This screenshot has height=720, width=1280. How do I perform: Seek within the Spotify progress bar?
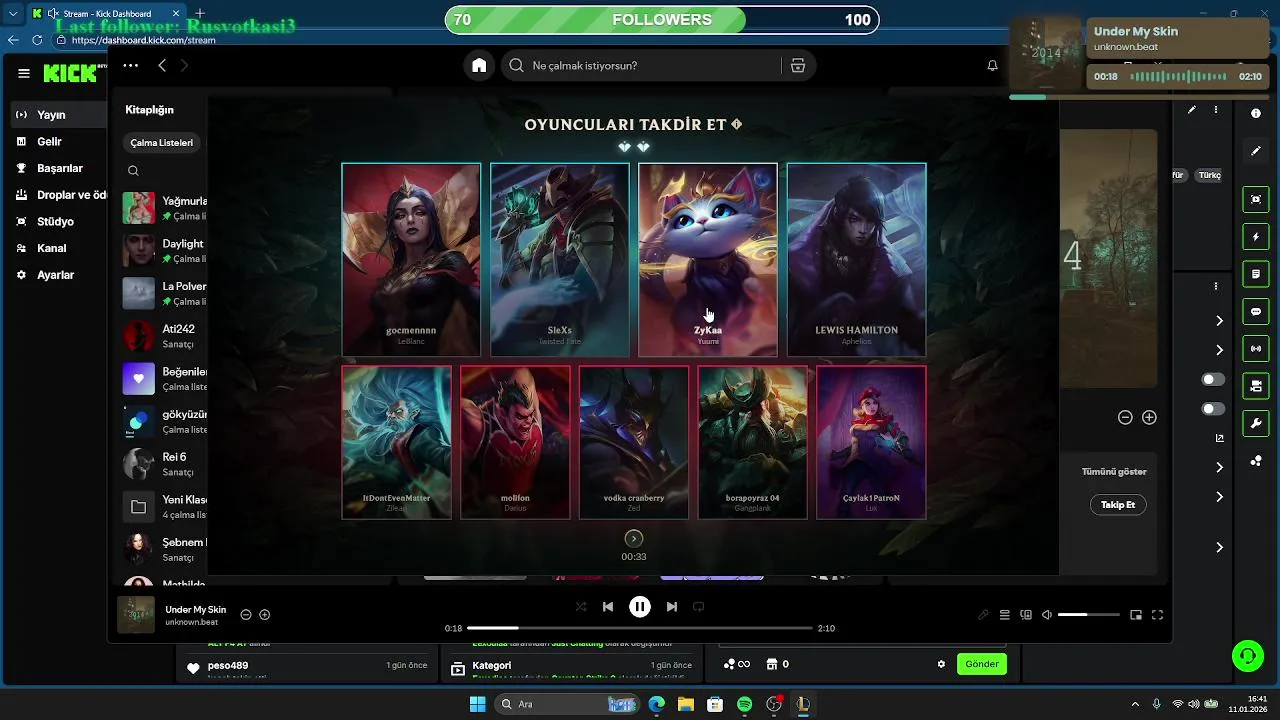tap(640, 628)
